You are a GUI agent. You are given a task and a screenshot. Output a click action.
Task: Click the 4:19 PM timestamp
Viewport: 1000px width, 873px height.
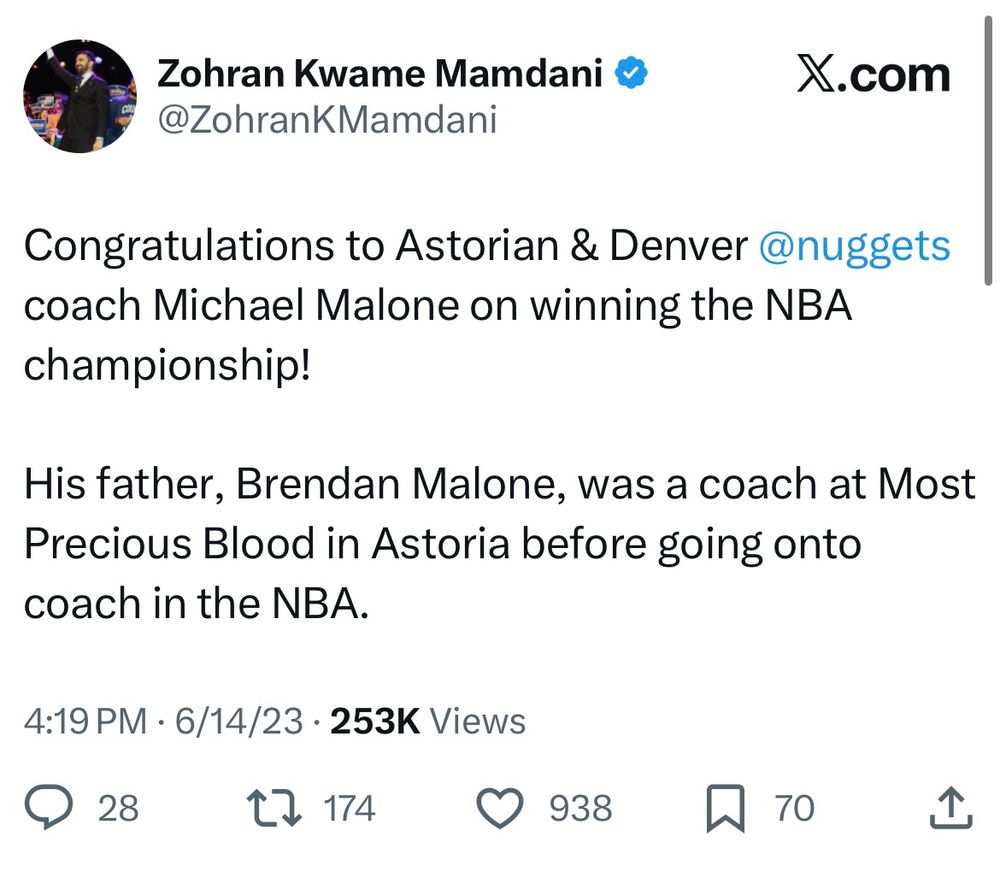tap(84, 720)
